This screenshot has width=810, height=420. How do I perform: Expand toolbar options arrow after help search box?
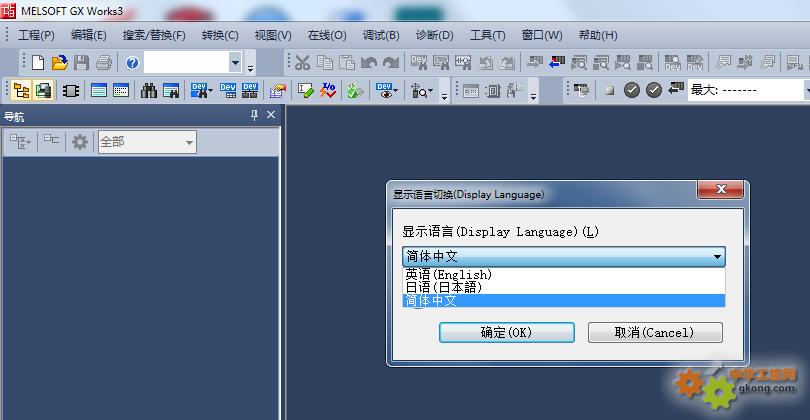point(251,67)
